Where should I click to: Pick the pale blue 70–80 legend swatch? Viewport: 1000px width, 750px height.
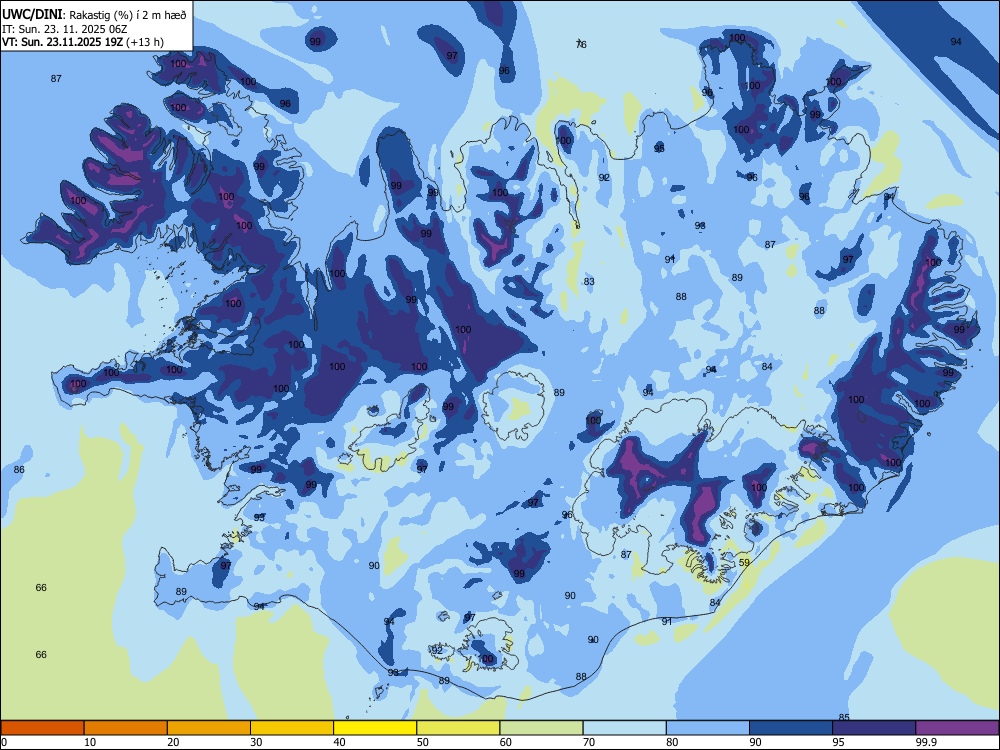(625, 728)
